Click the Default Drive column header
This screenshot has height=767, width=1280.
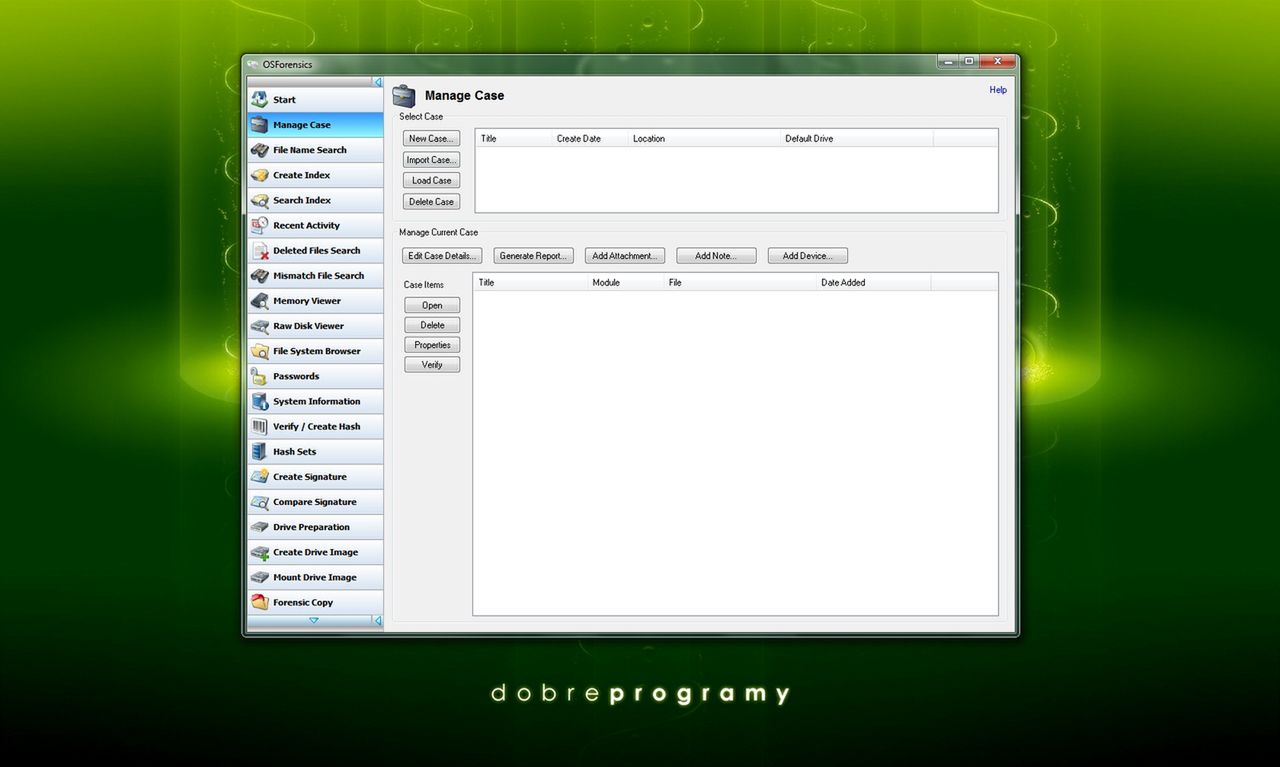point(857,139)
